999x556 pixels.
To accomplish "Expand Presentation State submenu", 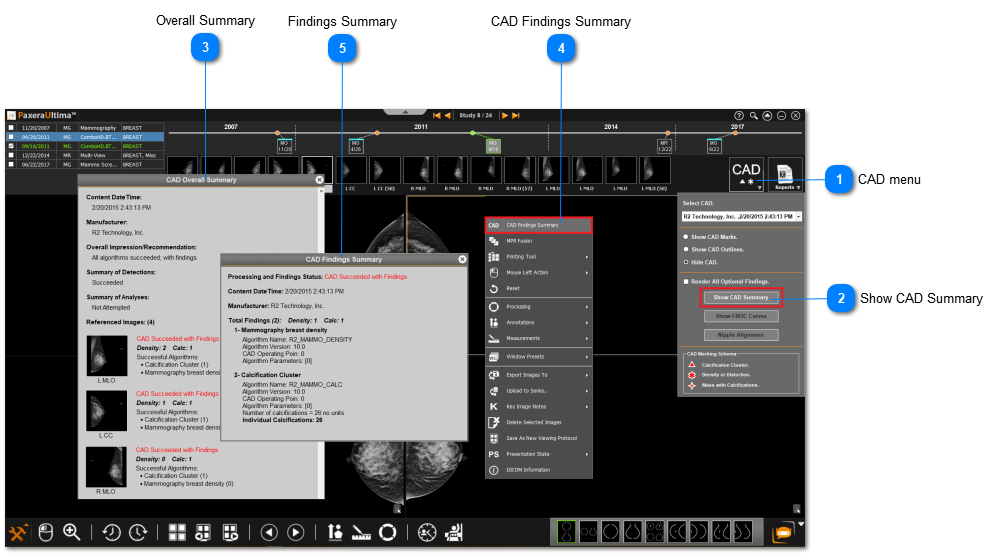I will click(x=539, y=454).
